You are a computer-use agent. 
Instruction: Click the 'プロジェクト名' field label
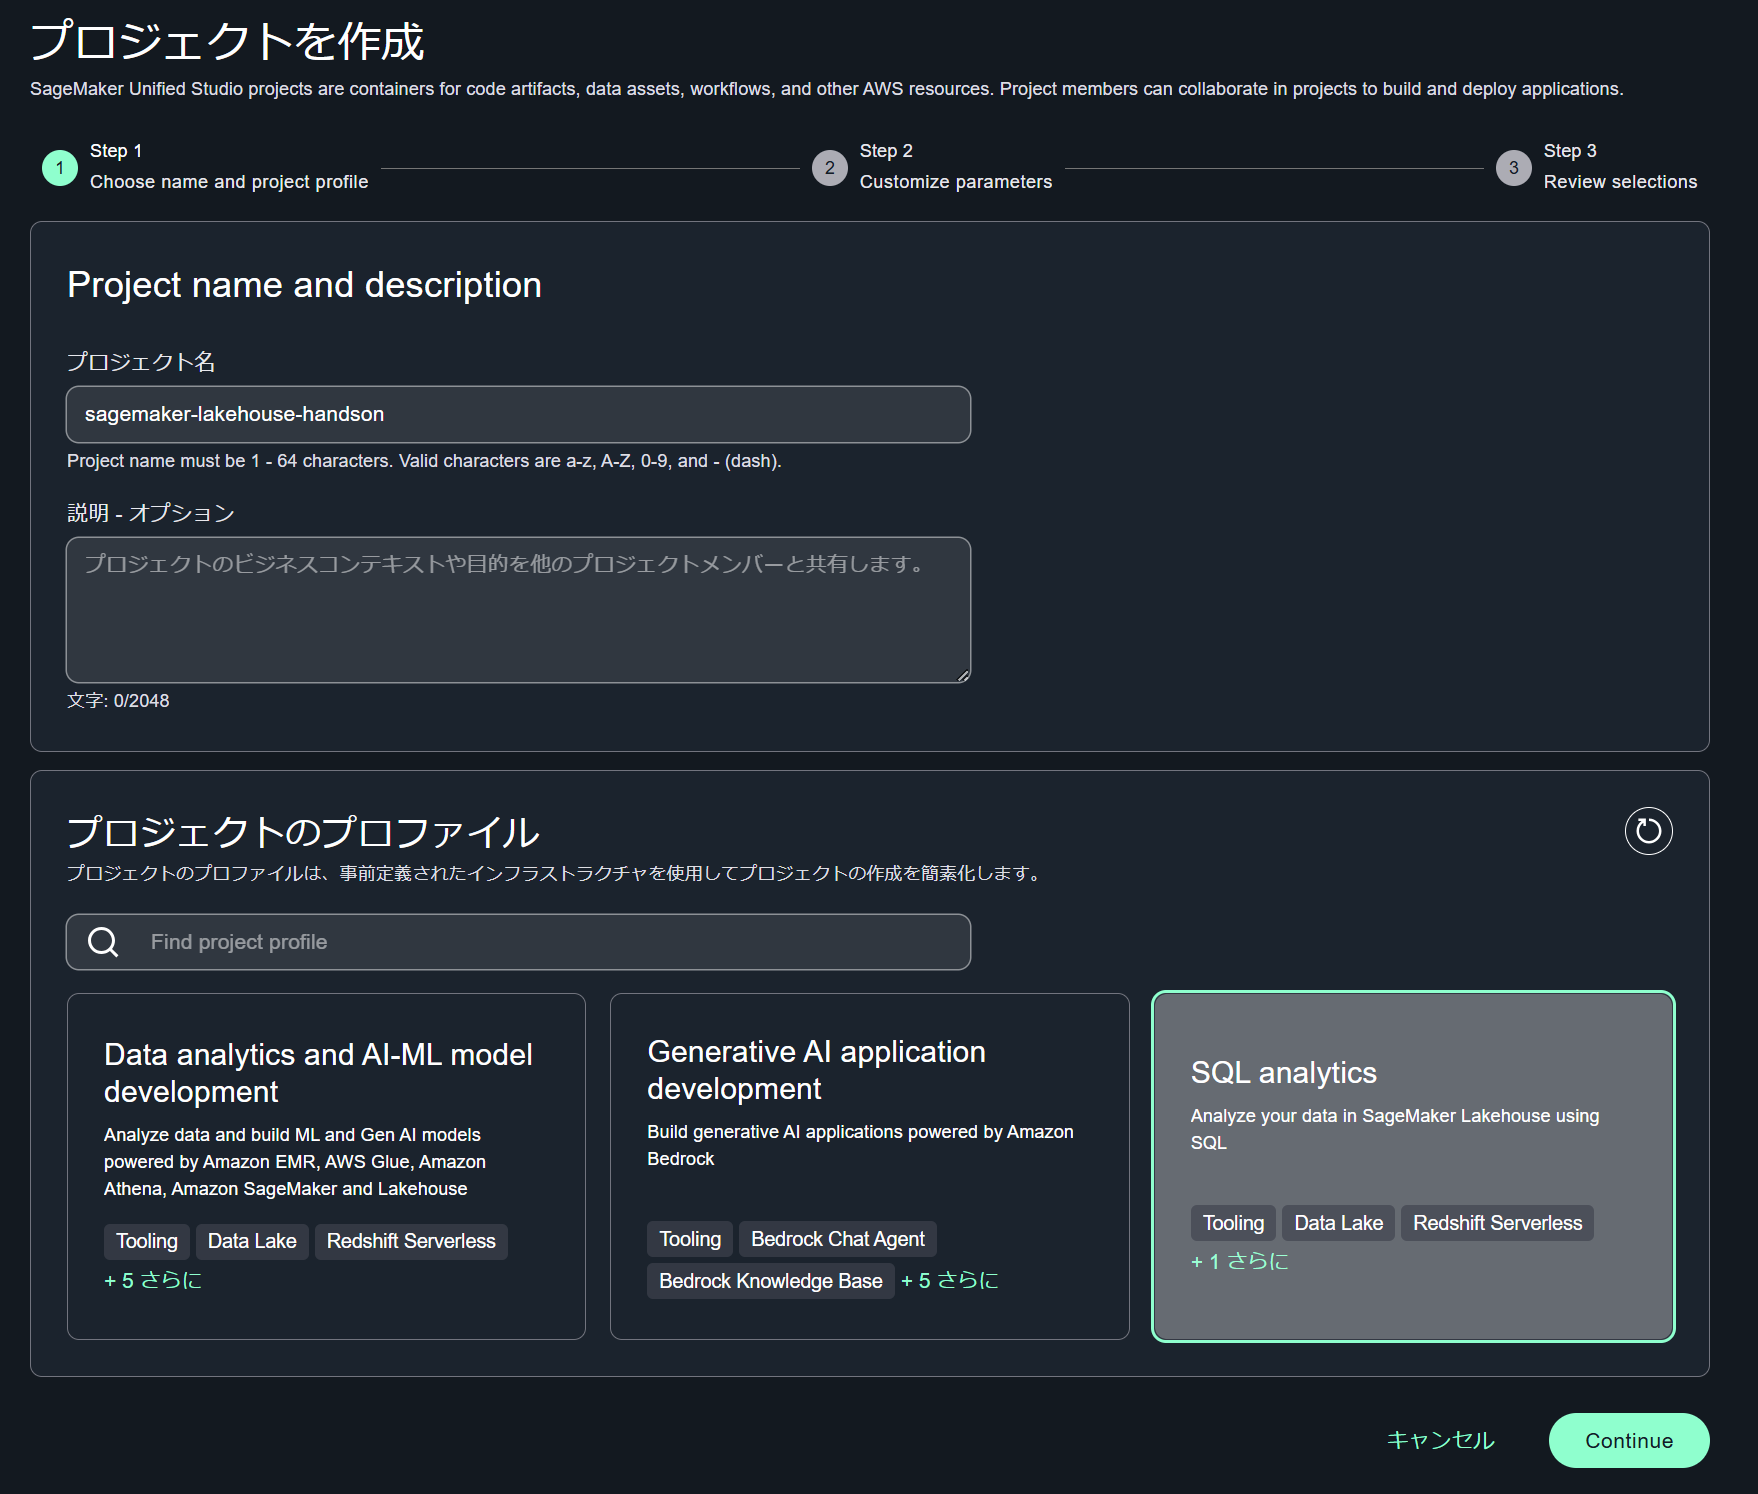point(141,362)
